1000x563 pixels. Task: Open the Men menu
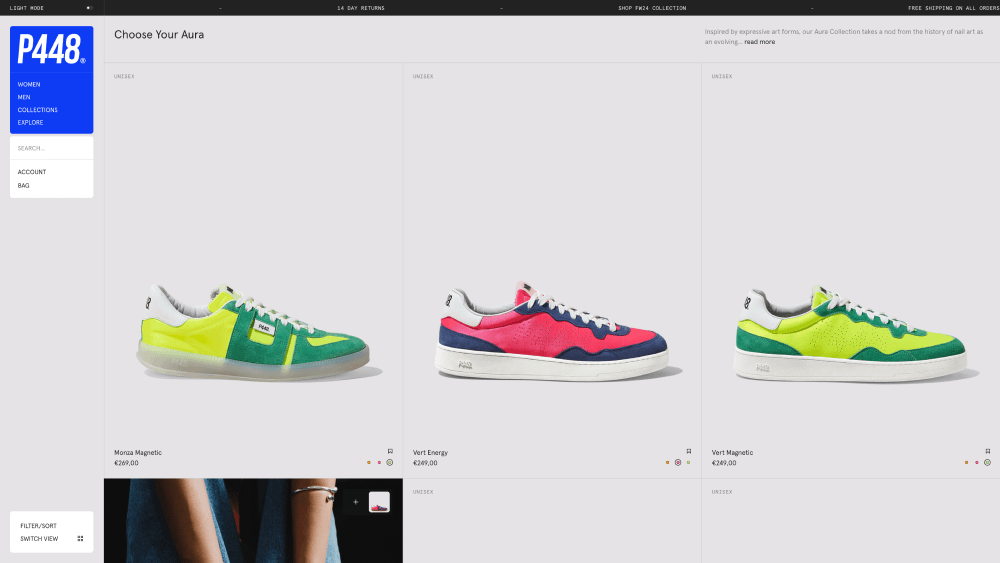(x=24, y=97)
